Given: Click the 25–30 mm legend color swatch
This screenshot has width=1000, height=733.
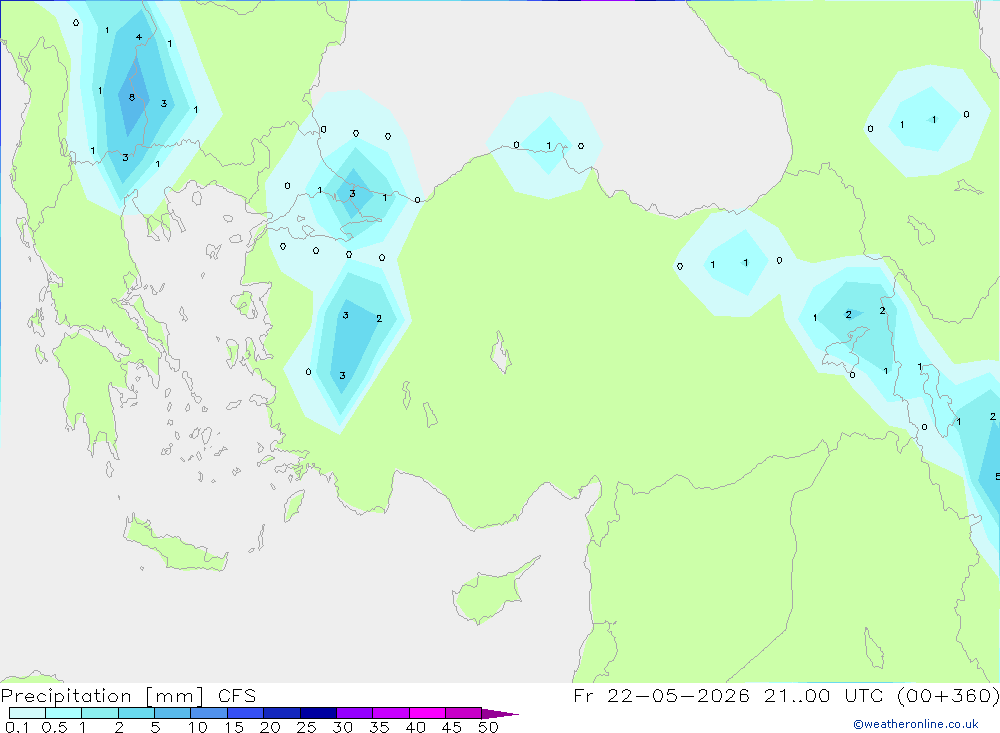Looking at the screenshot, I should pos(318,713).
